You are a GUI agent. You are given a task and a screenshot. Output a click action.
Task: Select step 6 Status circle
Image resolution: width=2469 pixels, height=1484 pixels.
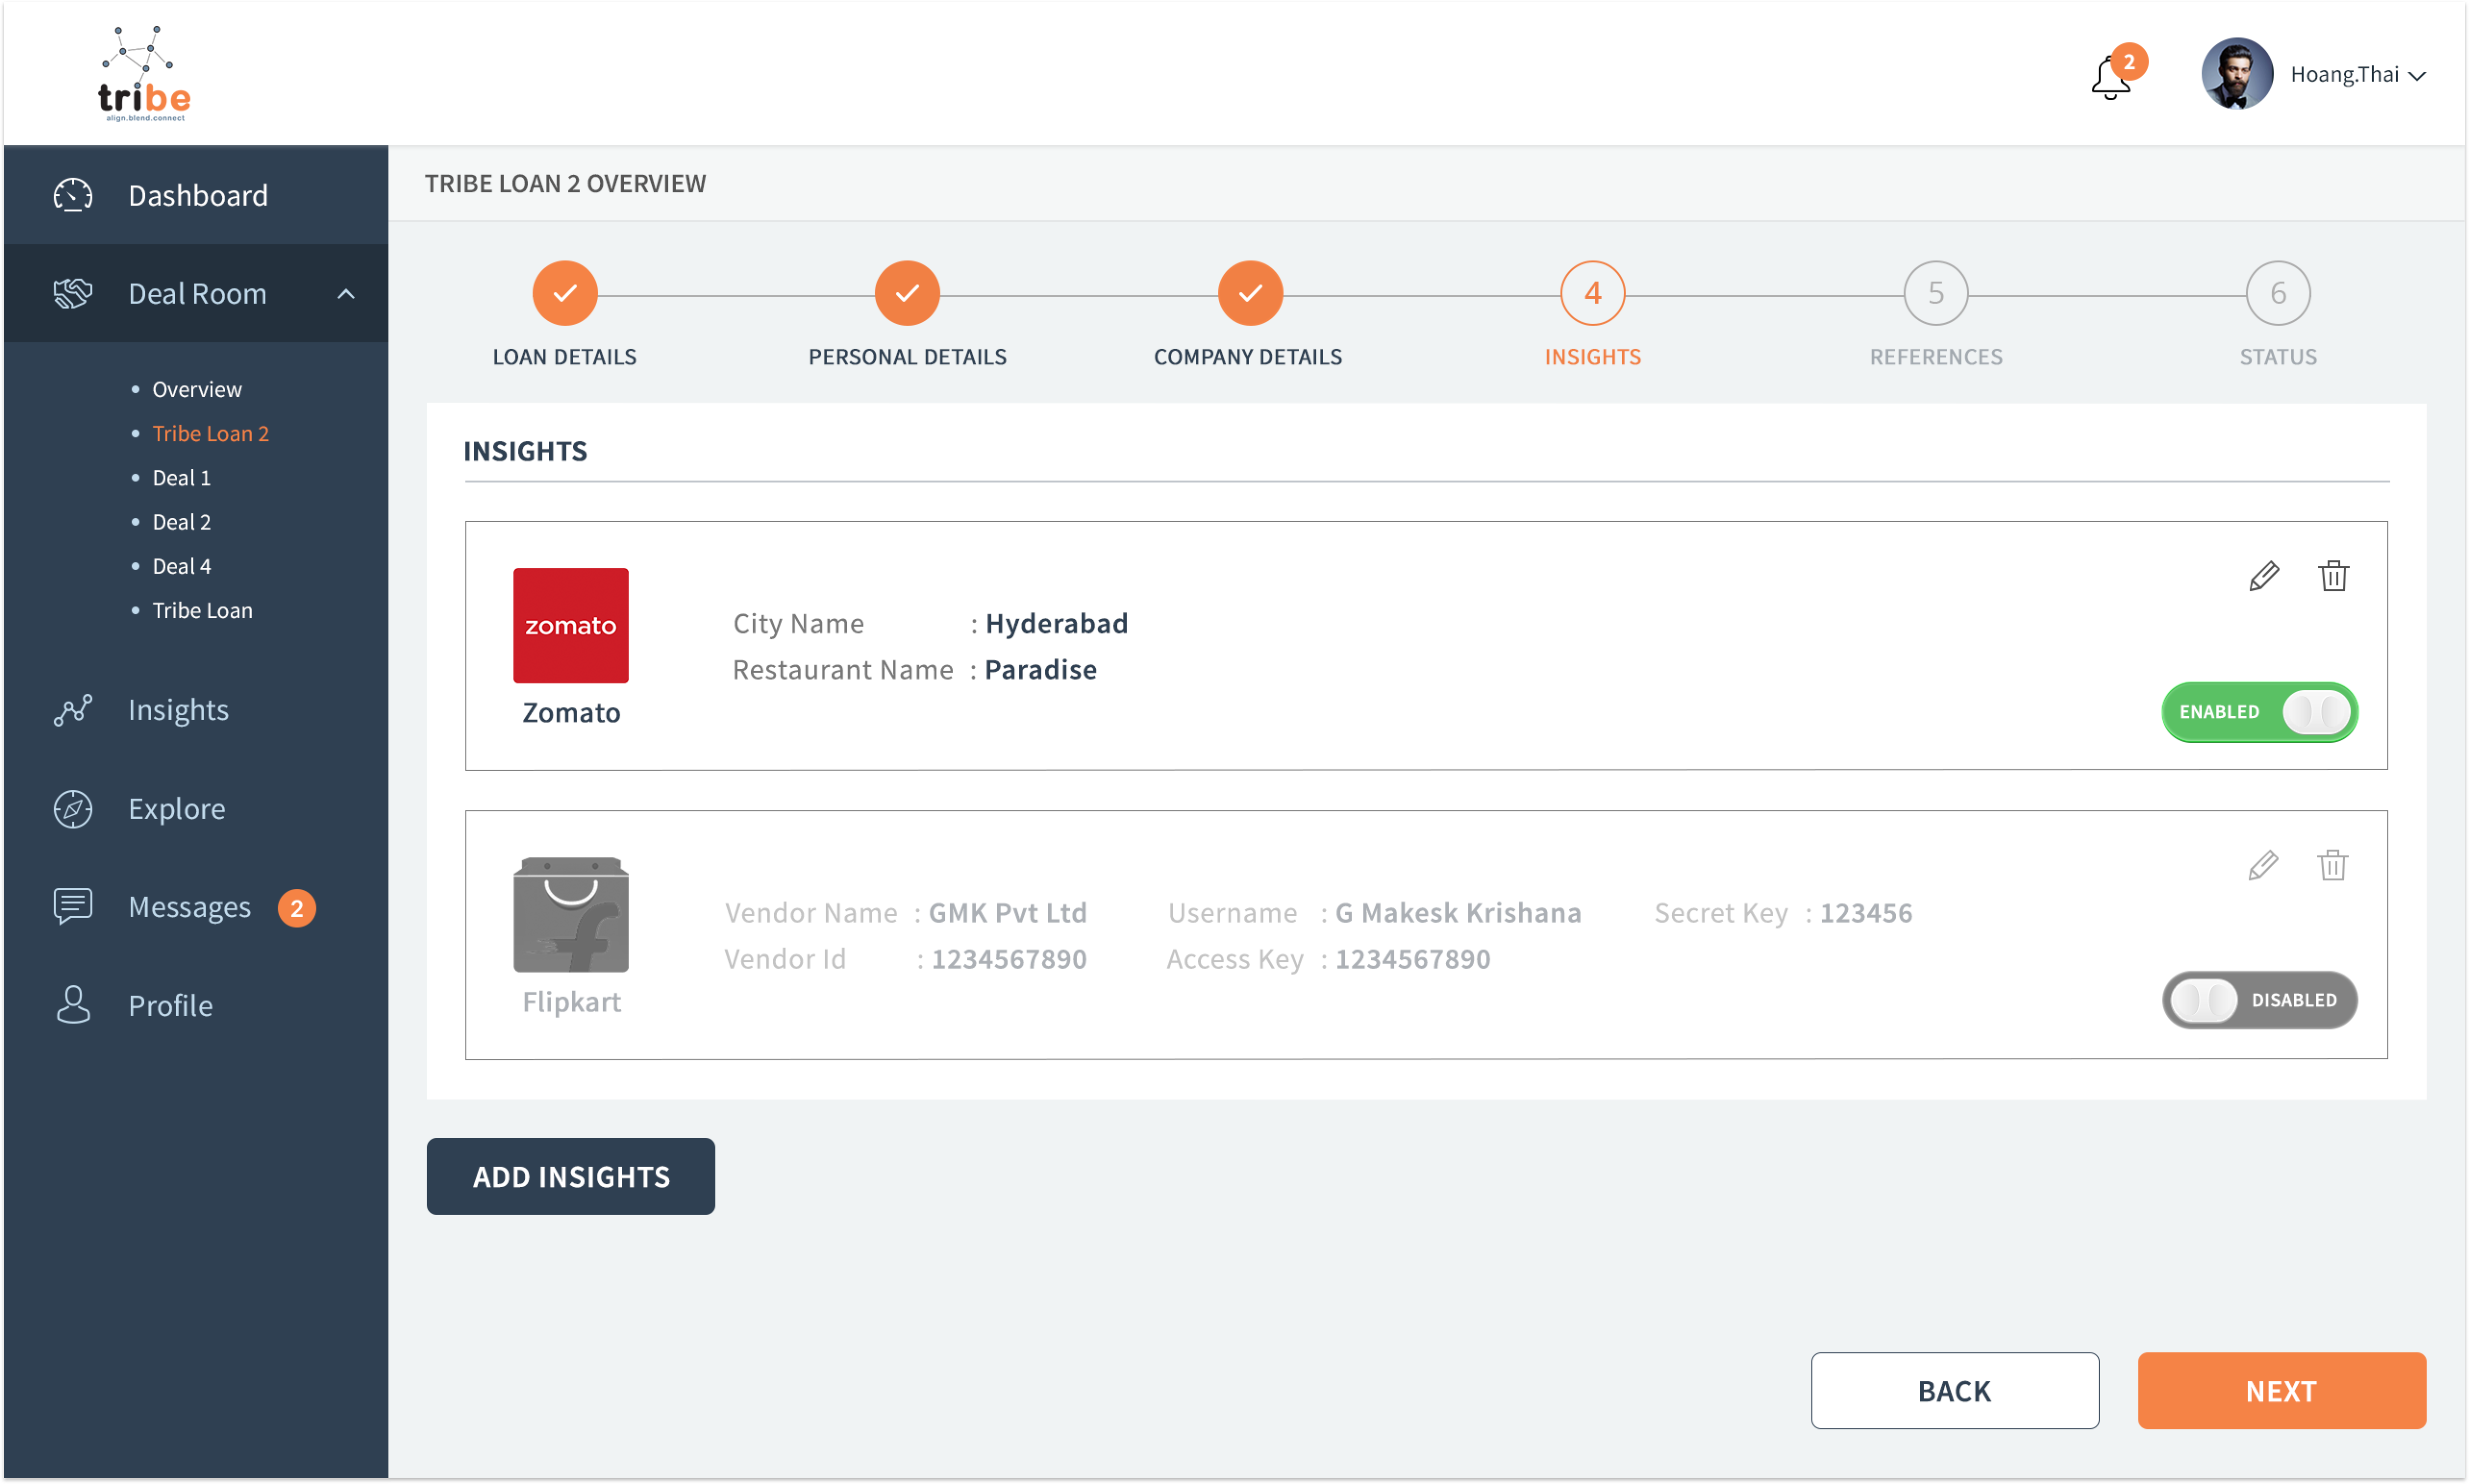(x=2278, y=293)
